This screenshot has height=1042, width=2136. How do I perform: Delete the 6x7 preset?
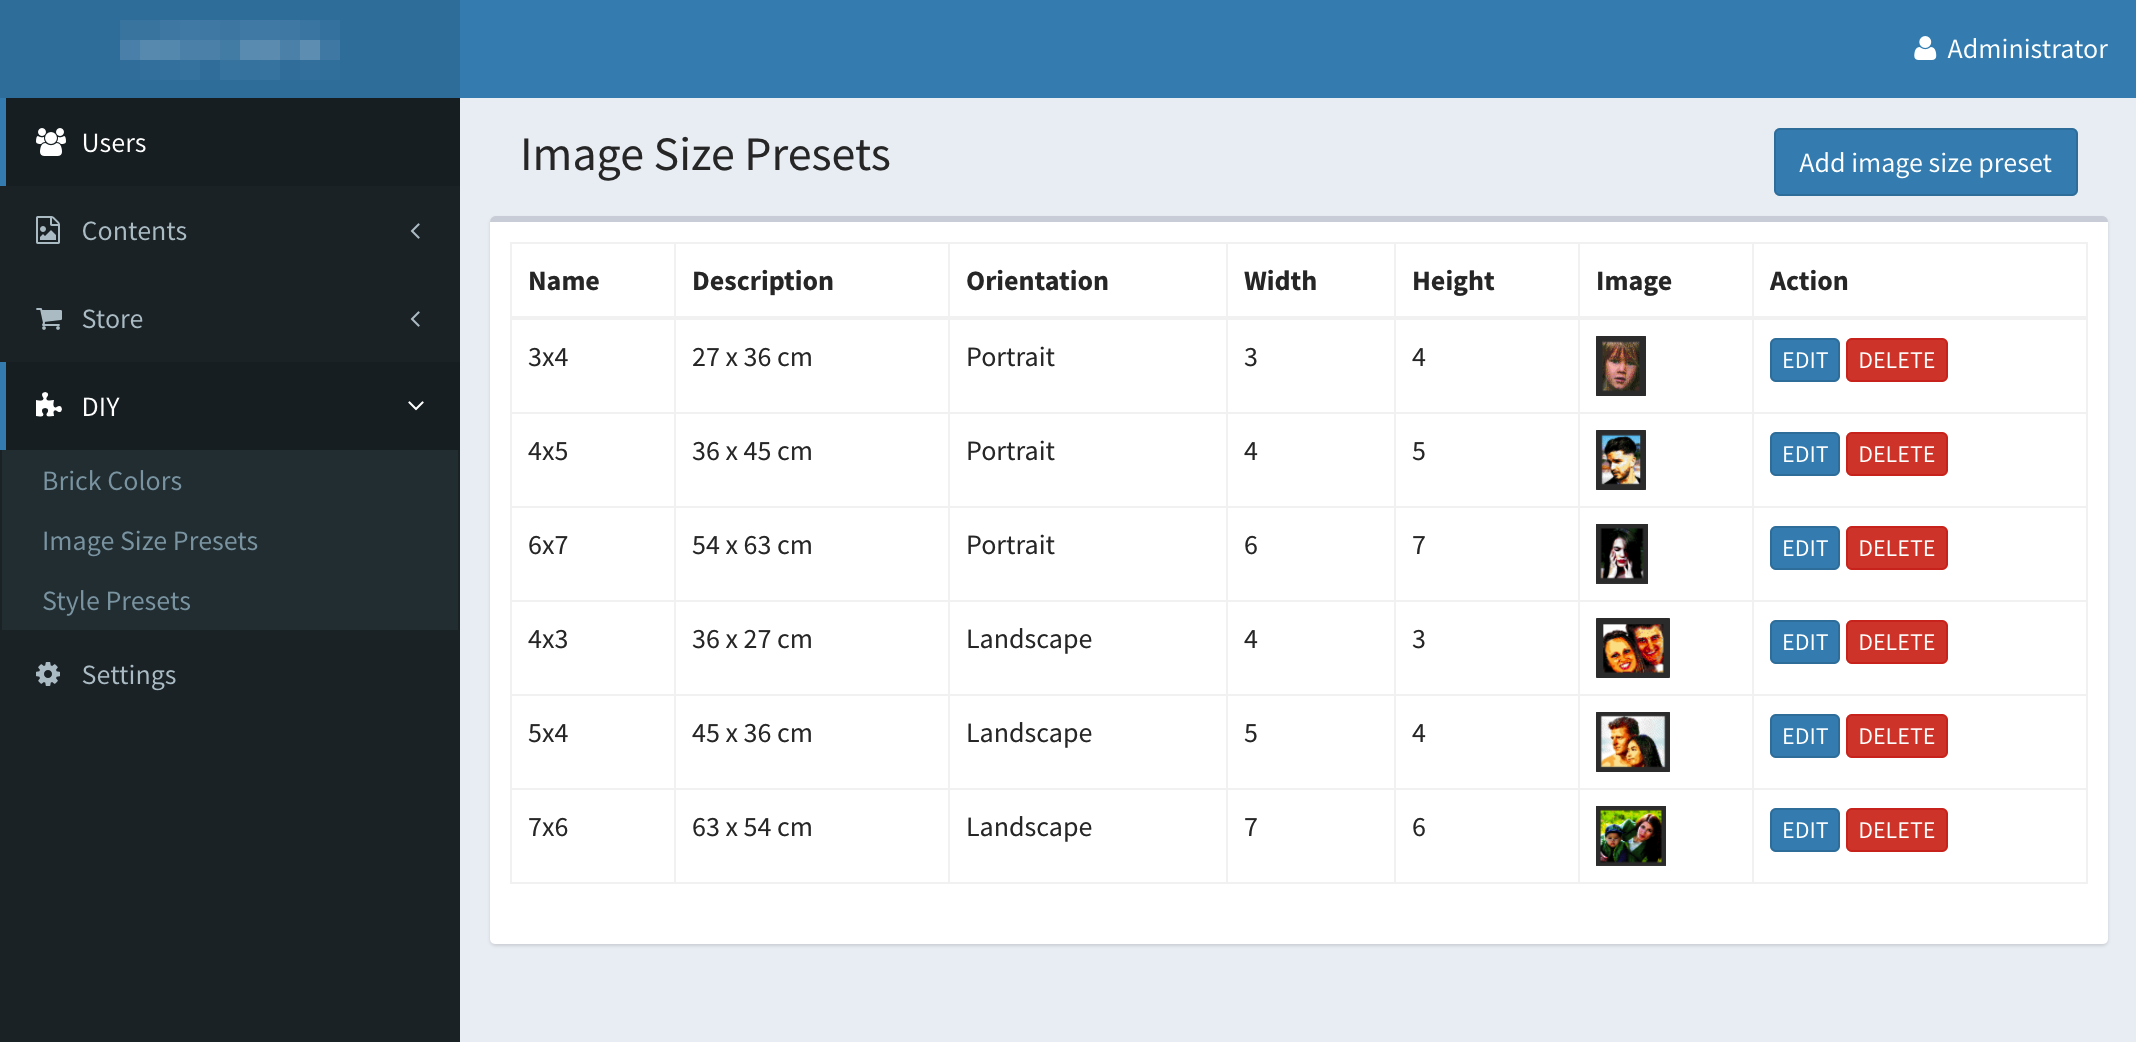coord(1896,548)
